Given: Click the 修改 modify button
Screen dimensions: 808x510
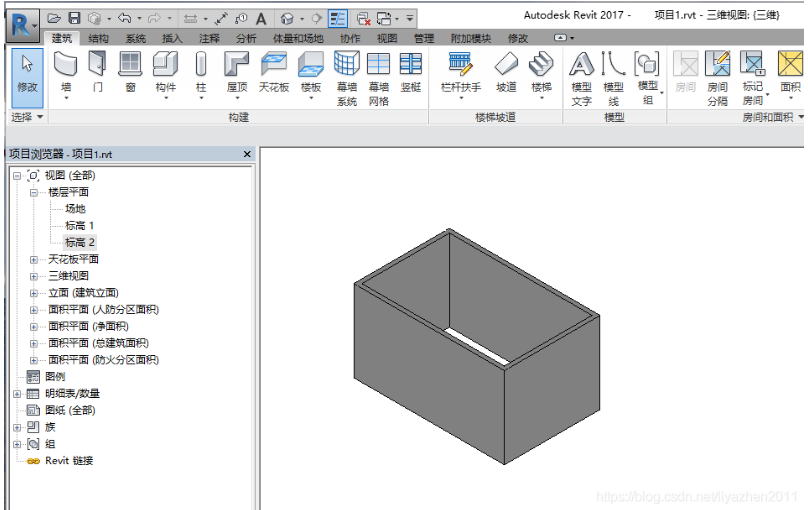Looking at the screenshot, I should click(x=27, y=78).
